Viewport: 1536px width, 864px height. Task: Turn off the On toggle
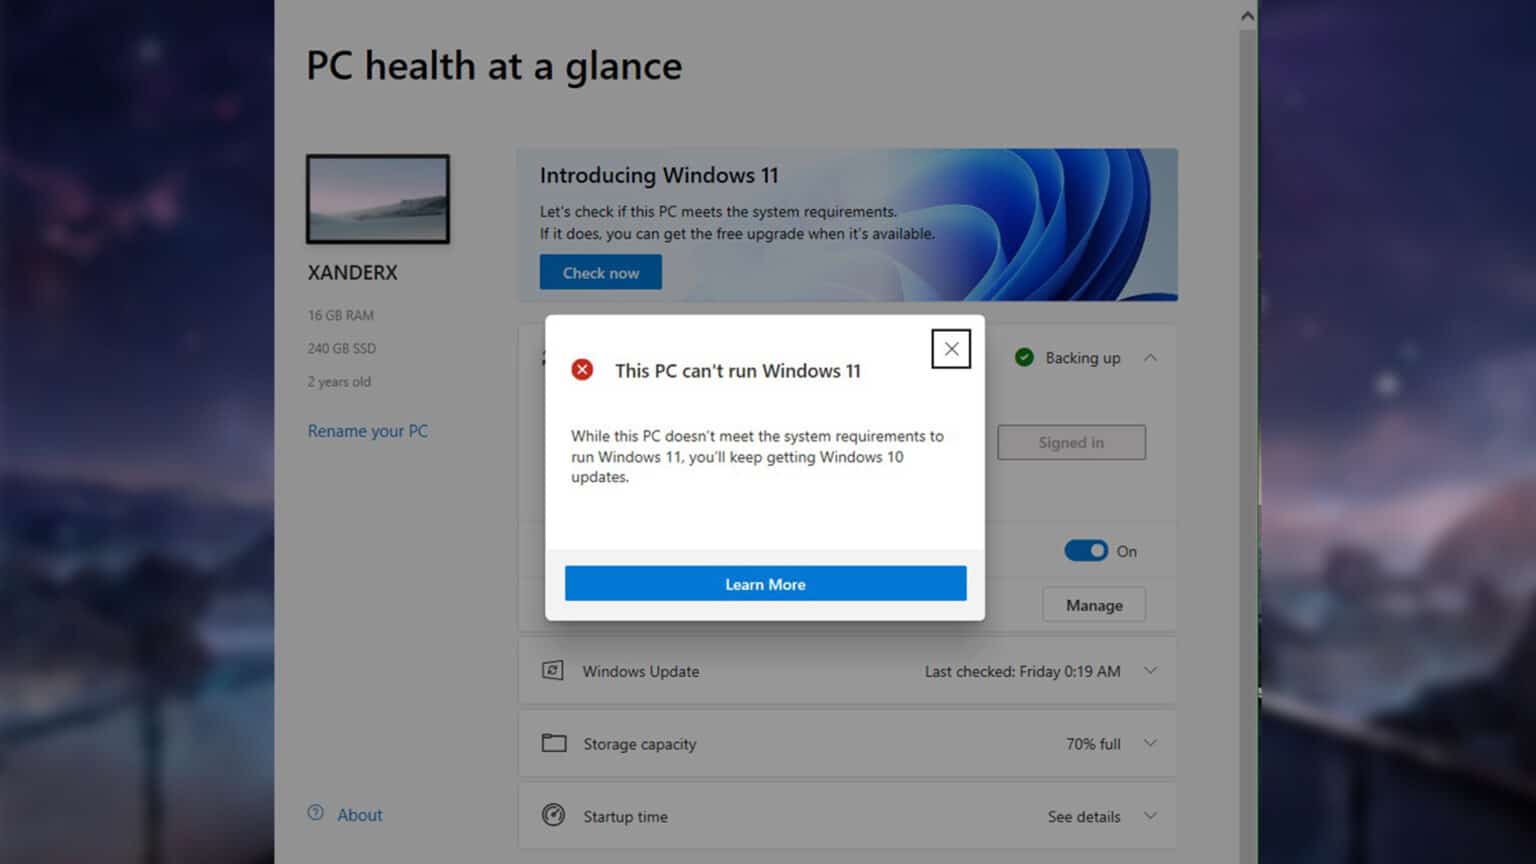(x=1085, y=550)
